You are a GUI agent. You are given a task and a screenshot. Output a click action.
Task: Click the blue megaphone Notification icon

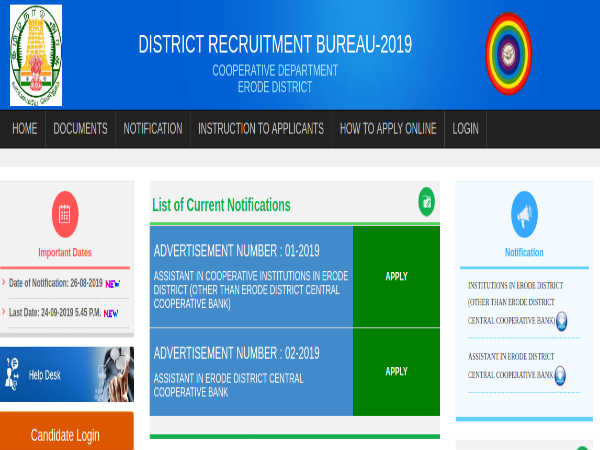[524, 213]
